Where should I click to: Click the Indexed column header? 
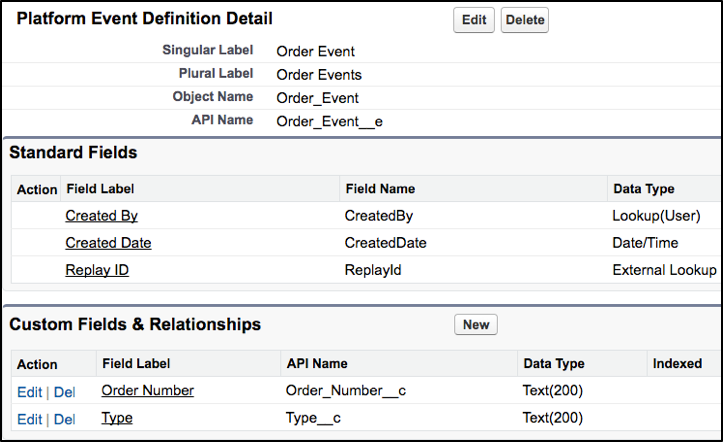coord(677,364)
